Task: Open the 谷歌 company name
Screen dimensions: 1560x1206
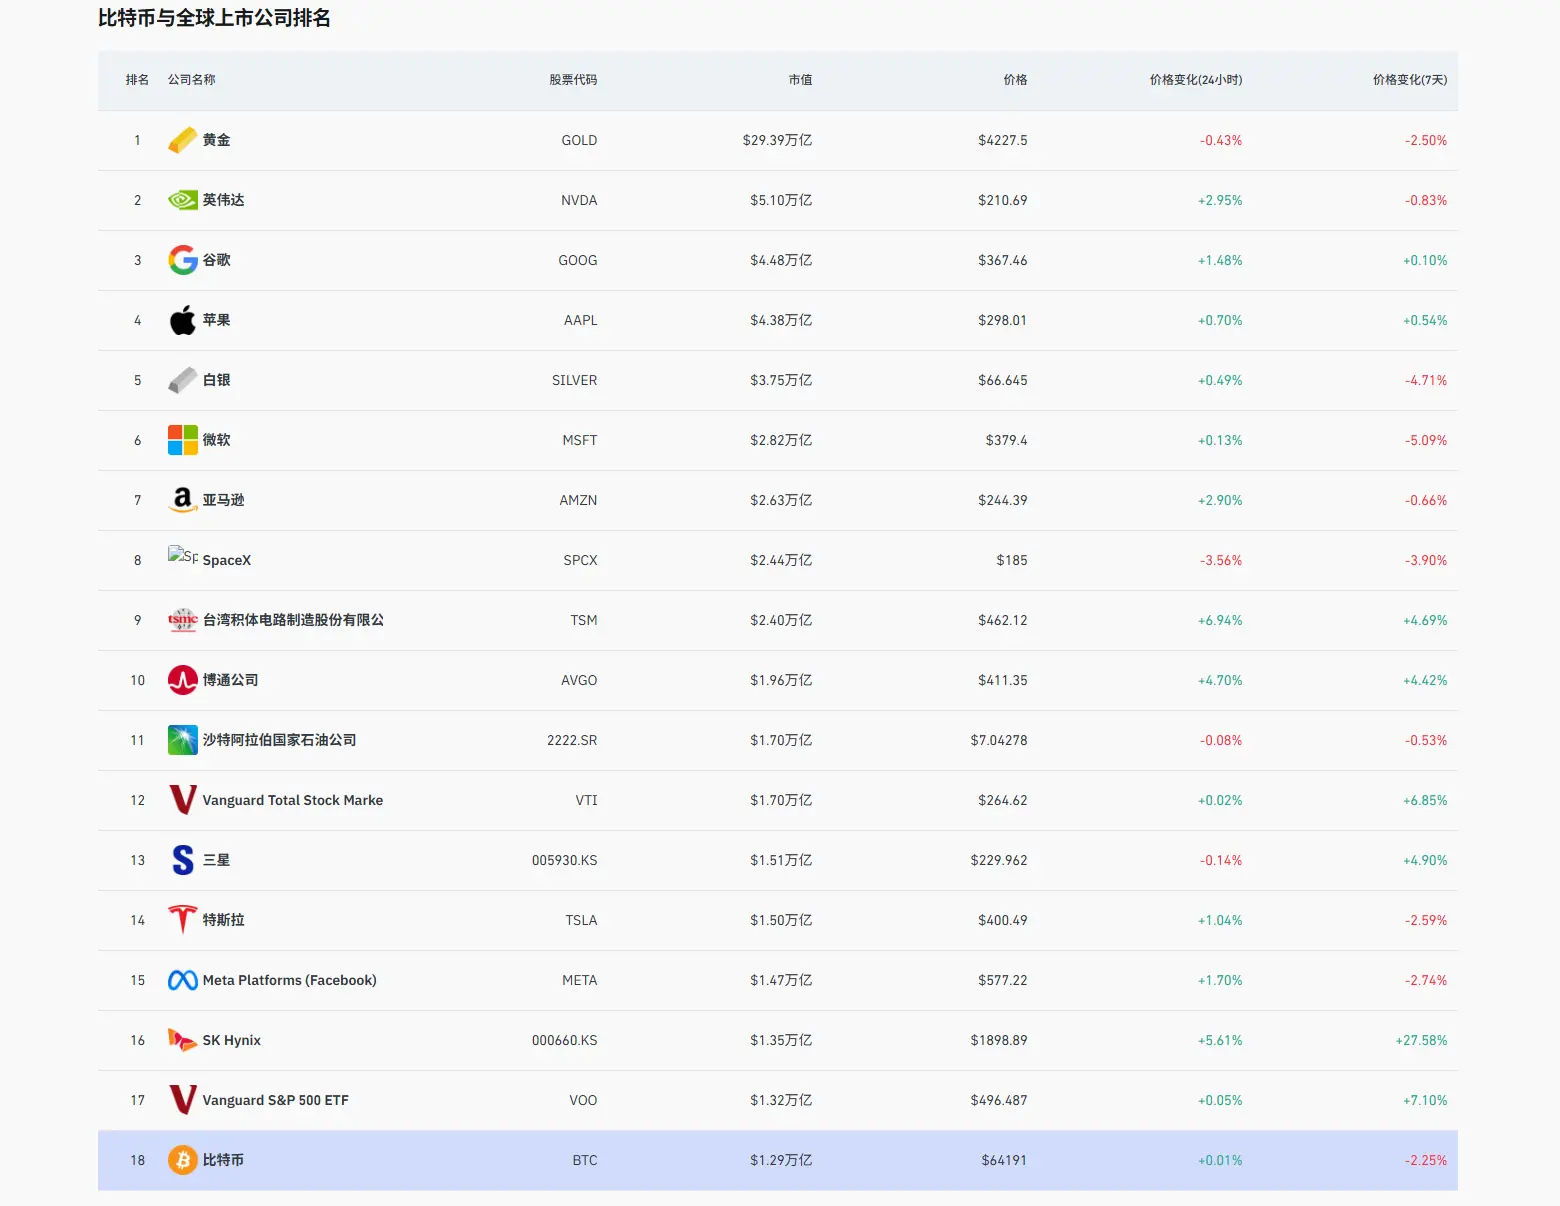Action: [217, 260]
